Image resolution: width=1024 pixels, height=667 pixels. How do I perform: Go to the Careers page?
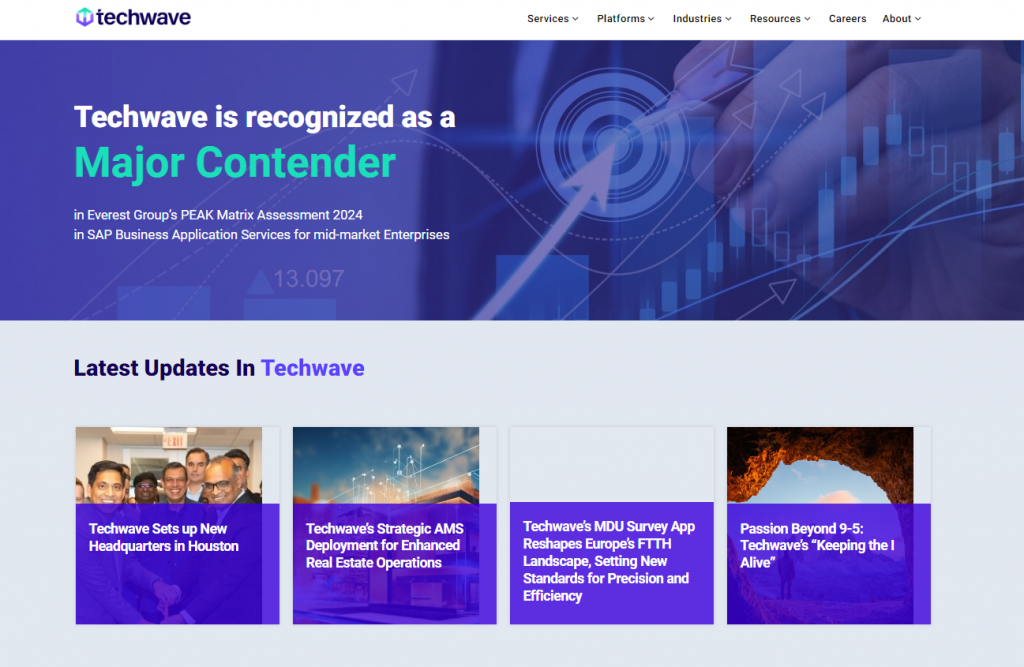(848, 19)
